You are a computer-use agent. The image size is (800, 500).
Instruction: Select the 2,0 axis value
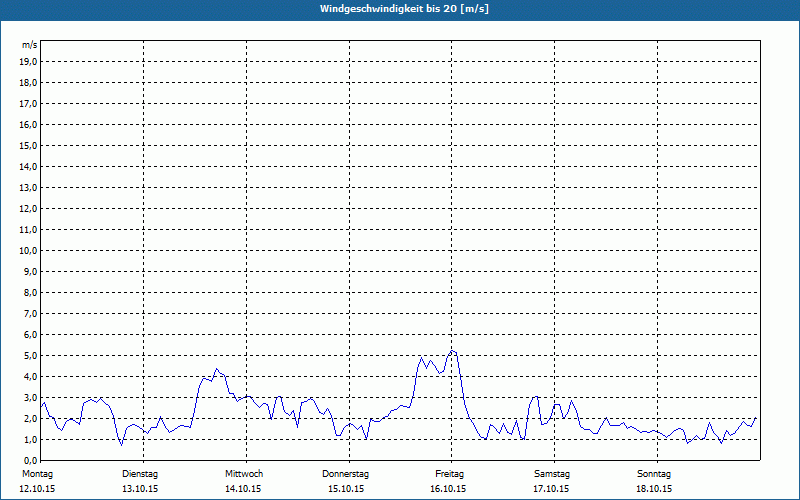click(x=31, y=419)
